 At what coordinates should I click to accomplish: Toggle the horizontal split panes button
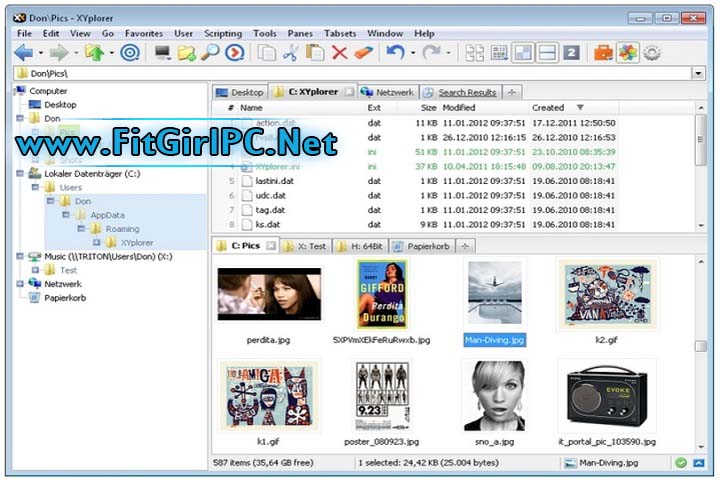pyautogui.click(x=547, y=53)
